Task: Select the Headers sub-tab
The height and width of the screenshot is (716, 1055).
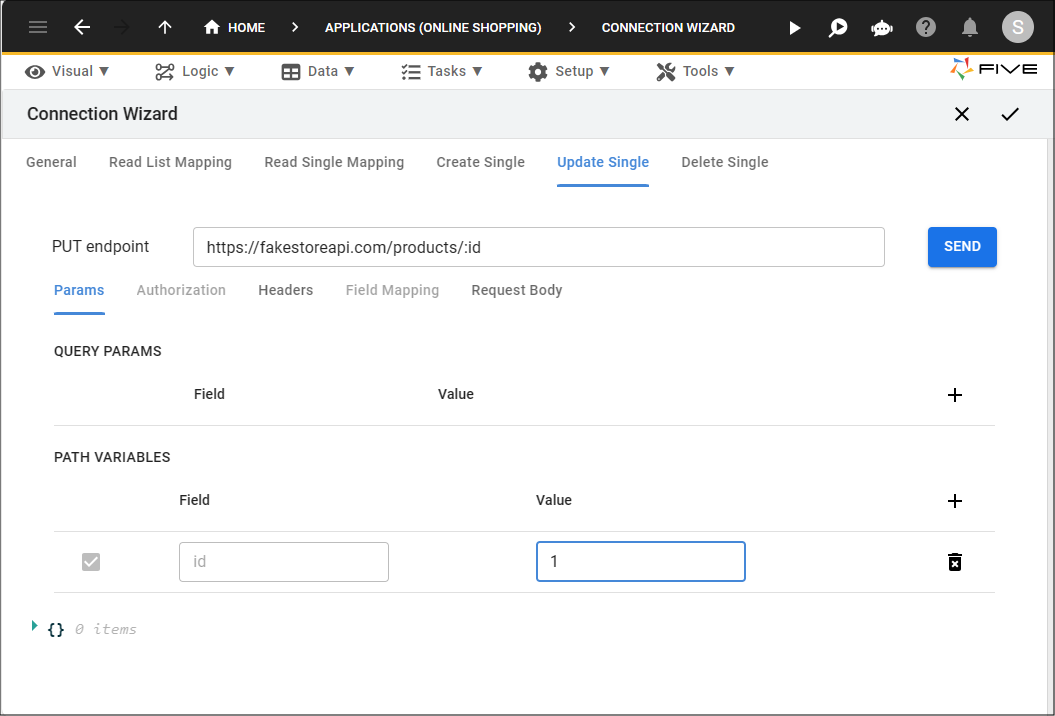Action: coord(285,290)
